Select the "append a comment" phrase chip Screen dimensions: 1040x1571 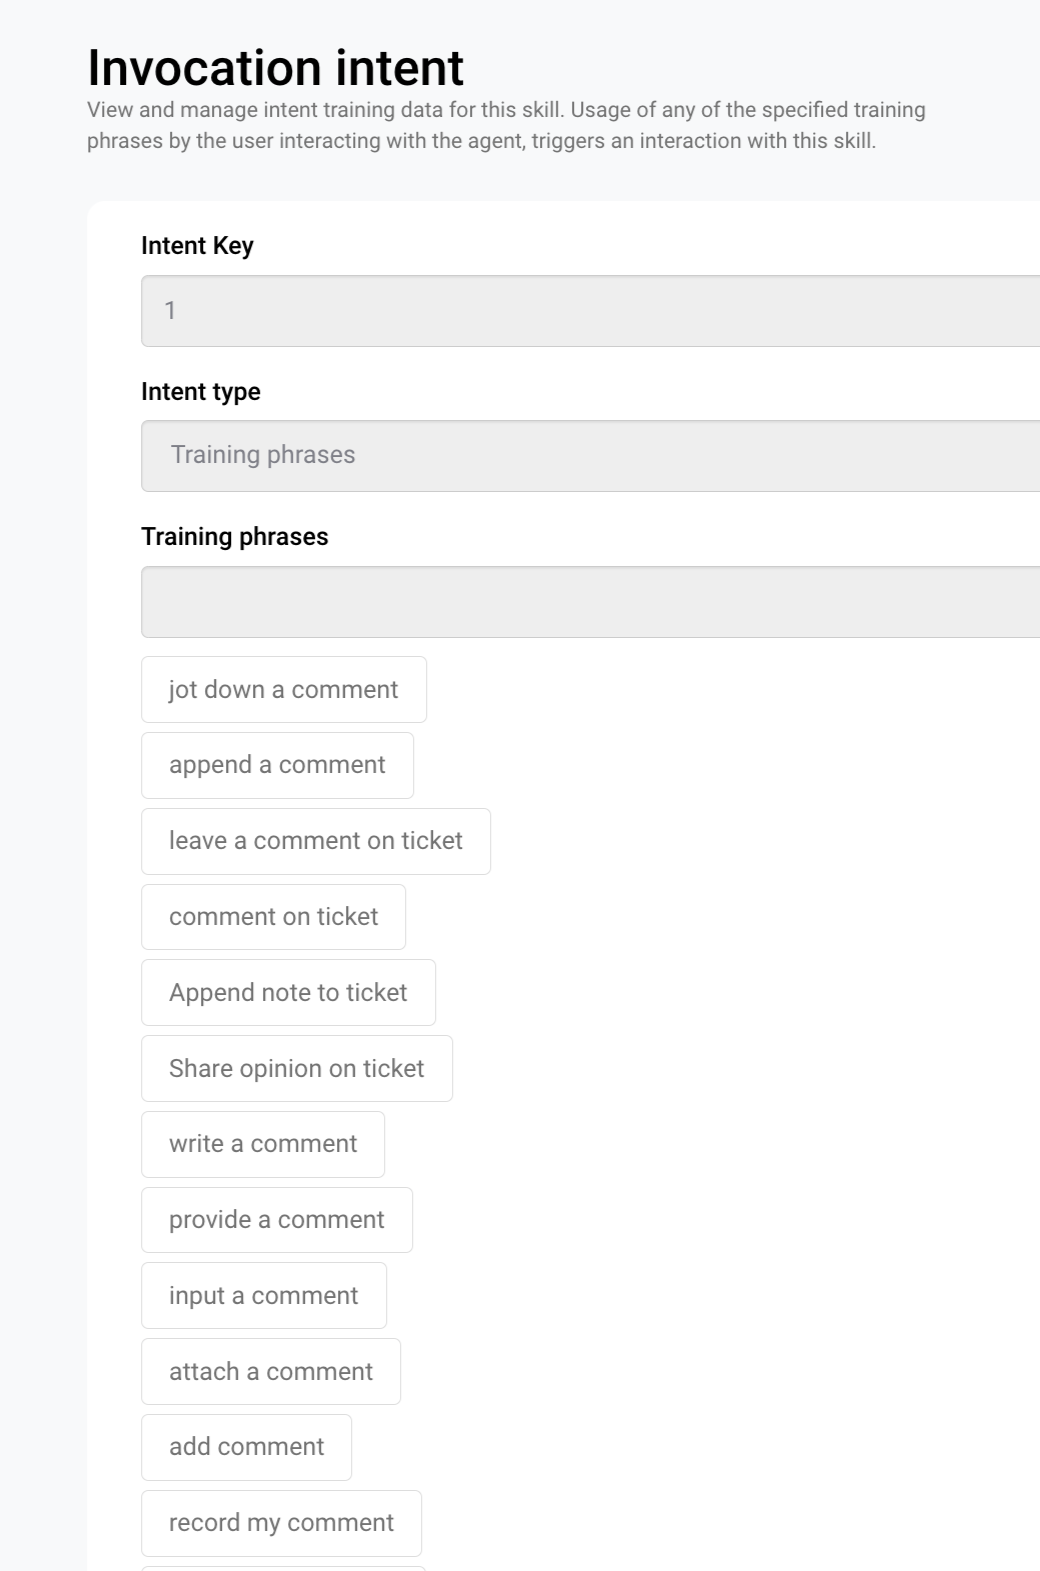point(277,765)
